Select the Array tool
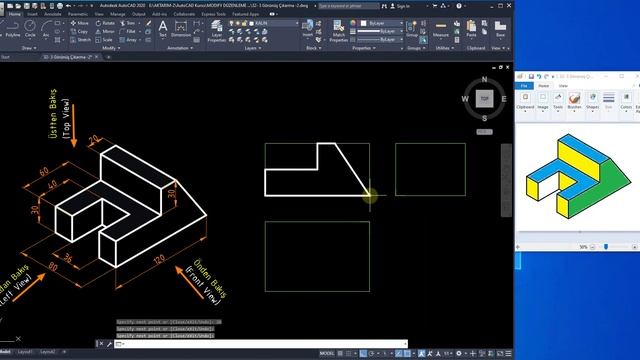The height and width of the screenshot is (360, 640). (129, 40)
